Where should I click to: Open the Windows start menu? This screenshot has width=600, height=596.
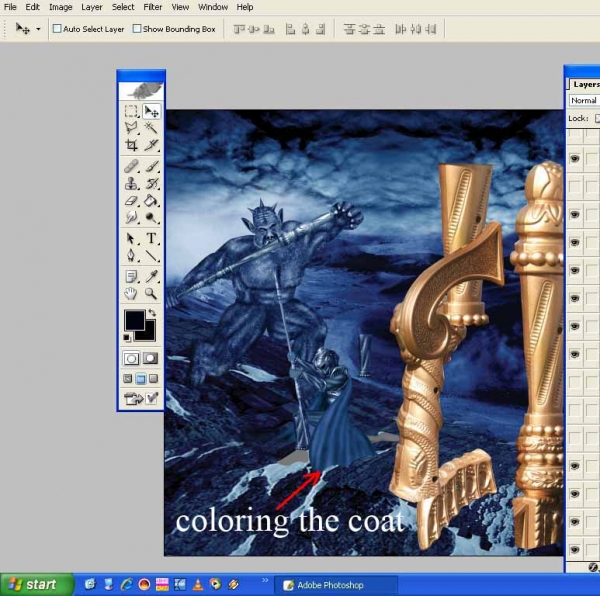[37, 584]
